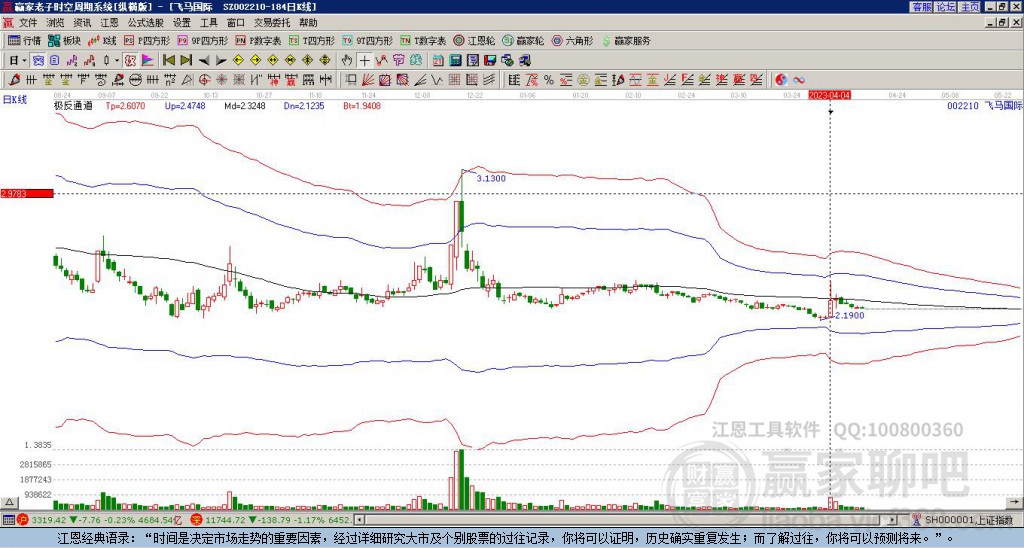
Task: Open the 9P四方形 tool
Action: point(203,40)
